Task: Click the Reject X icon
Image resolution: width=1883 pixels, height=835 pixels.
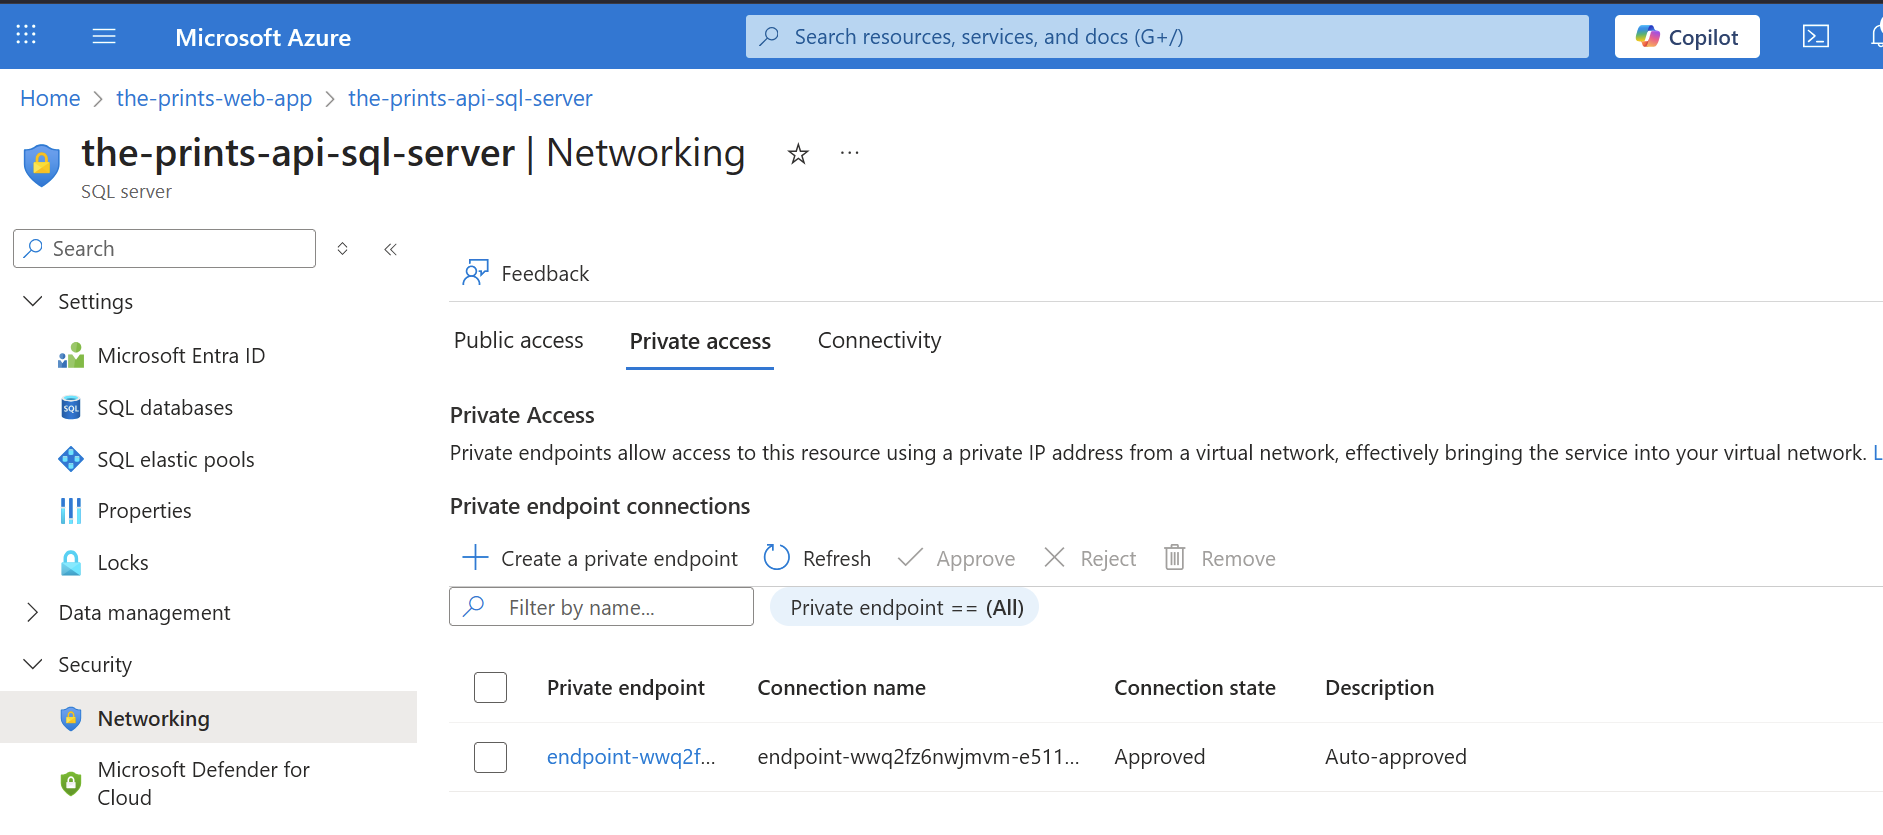Action: 1054,557
